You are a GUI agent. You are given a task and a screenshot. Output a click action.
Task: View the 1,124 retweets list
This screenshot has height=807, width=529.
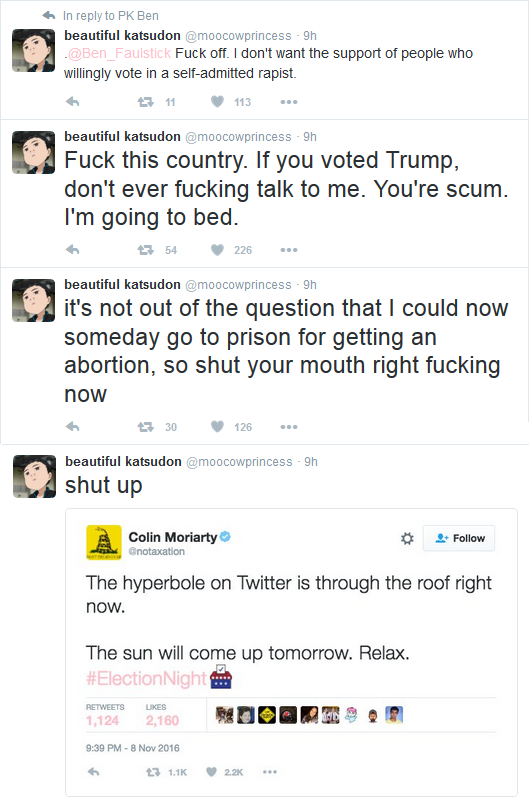pyautogui.click(x=105, y=715)
